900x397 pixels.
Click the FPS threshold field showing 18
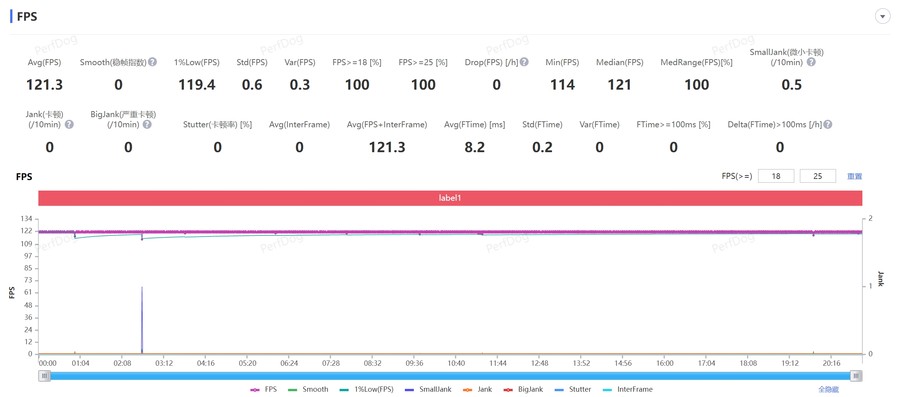(x=776, y=176)
